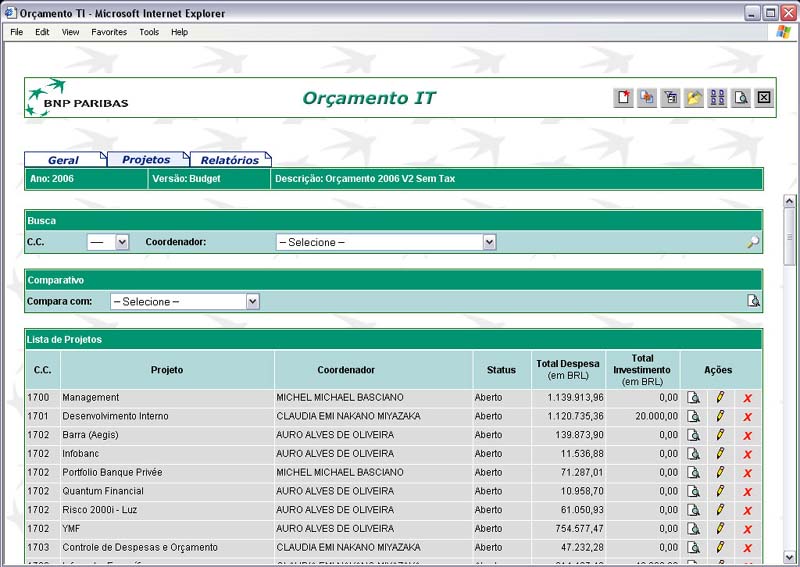The width and height of the screenshot is (800, 567).
Task: View details of Portfolio Banque Privée
Action: [693, 473]
